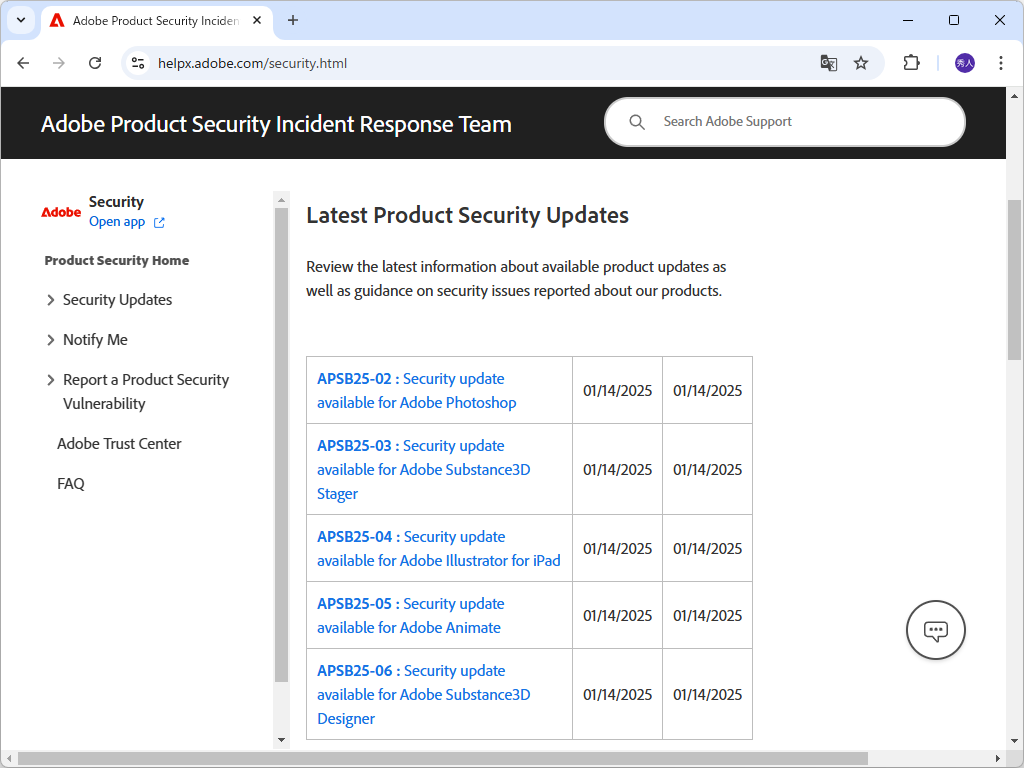This screenshot has height=768, width=1024.
Task: Open the extensions puzzle icon
Action: [x=911, y=63]
